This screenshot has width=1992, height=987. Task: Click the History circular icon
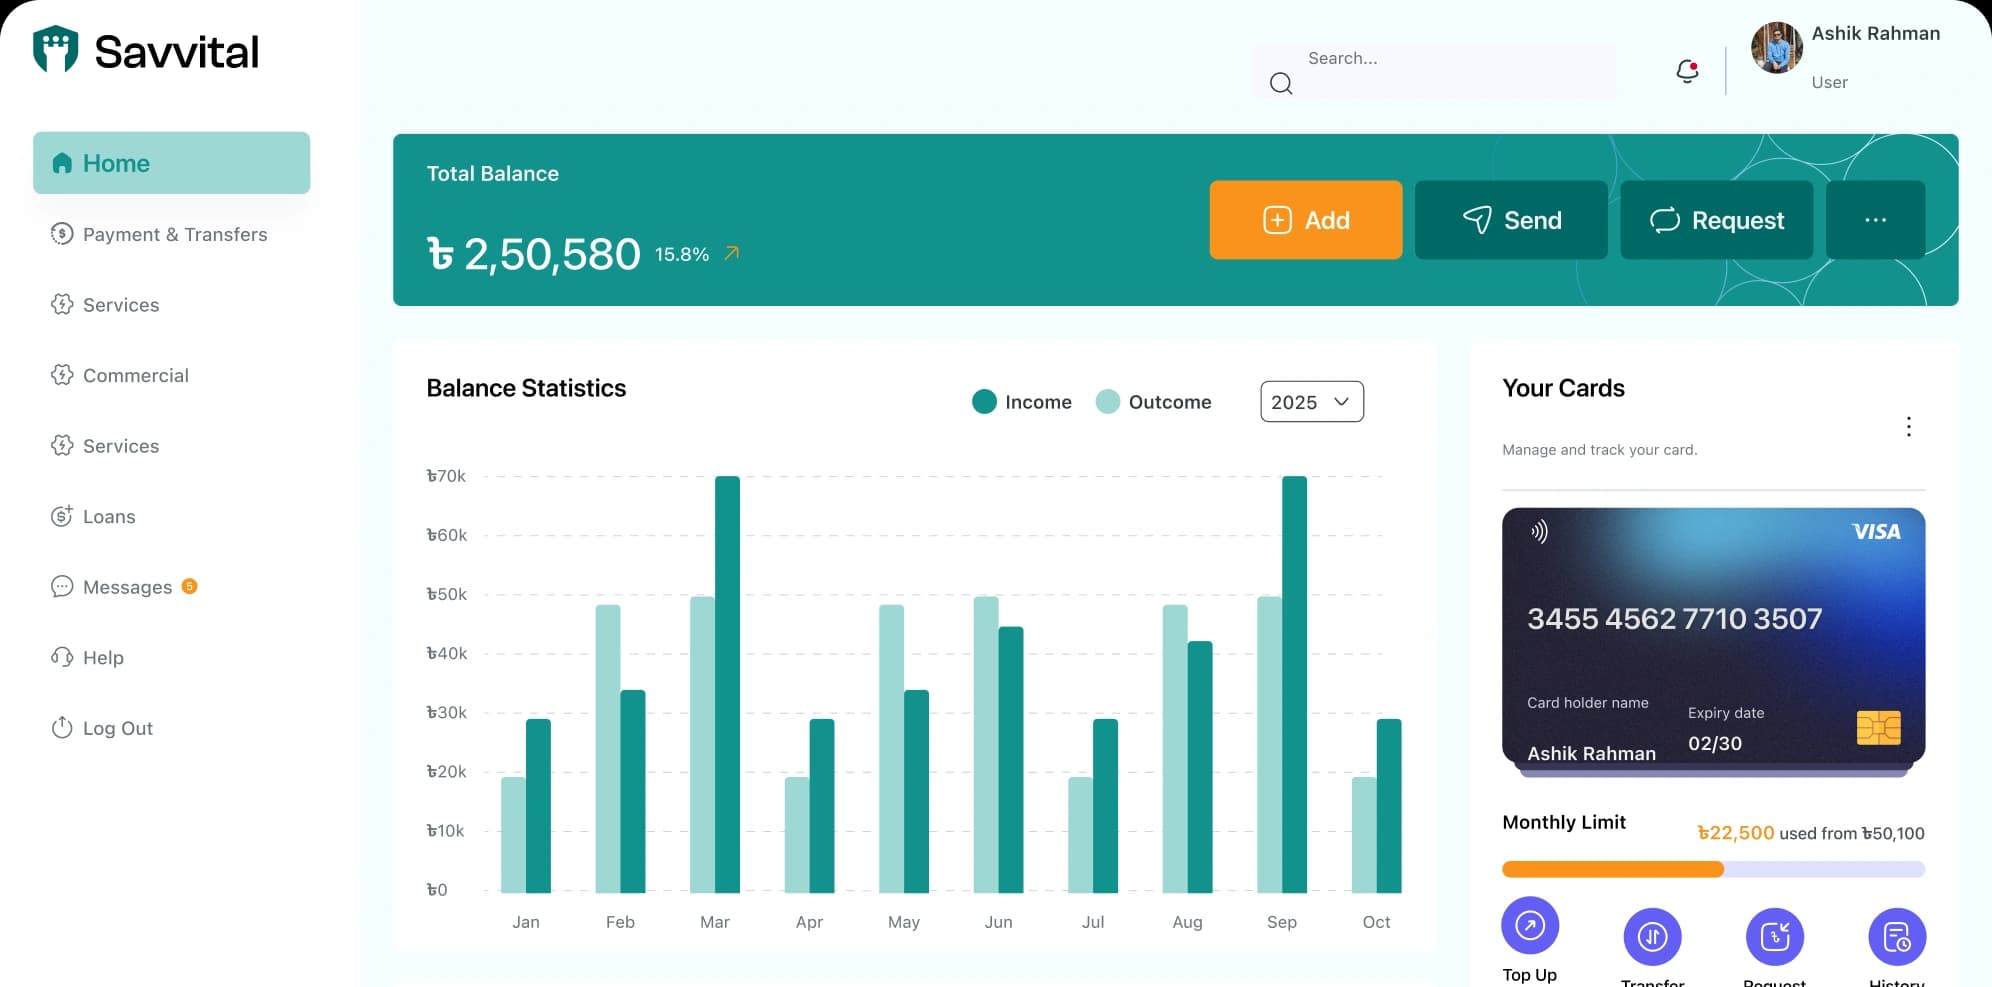tap(1896, 937)
